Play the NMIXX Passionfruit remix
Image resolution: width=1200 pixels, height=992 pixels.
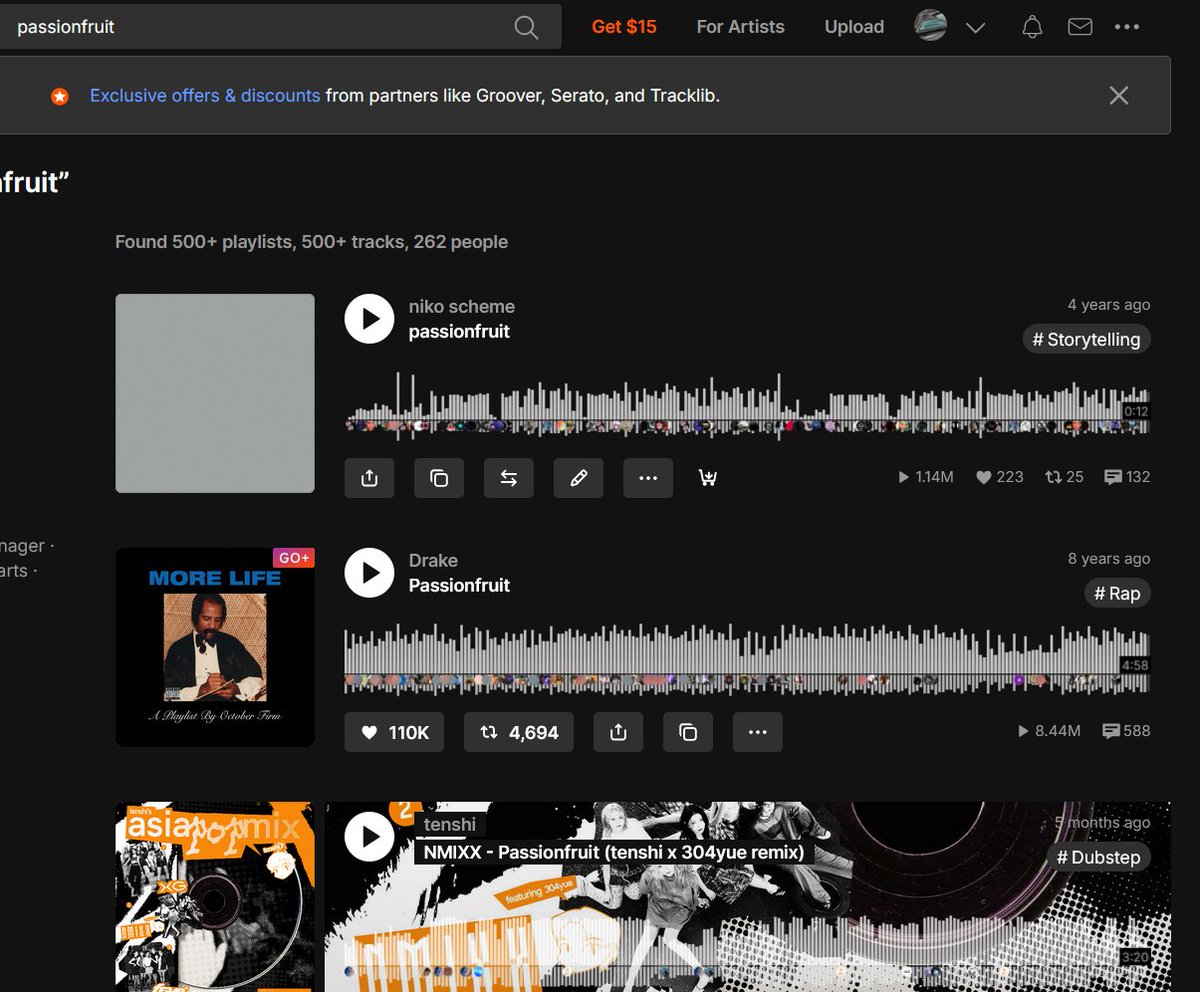coord(370,836)
